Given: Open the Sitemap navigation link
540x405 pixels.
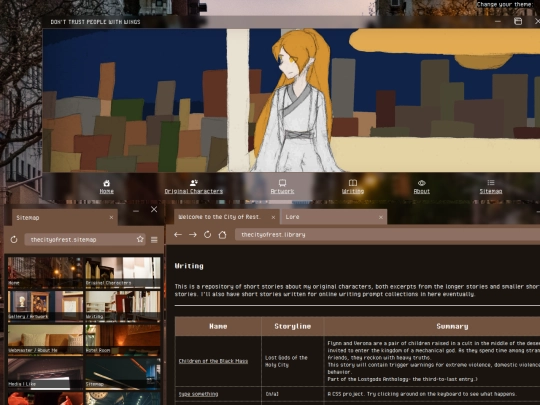Looking at the screenshot, I should pyautogui.click(x=491, y=191).
